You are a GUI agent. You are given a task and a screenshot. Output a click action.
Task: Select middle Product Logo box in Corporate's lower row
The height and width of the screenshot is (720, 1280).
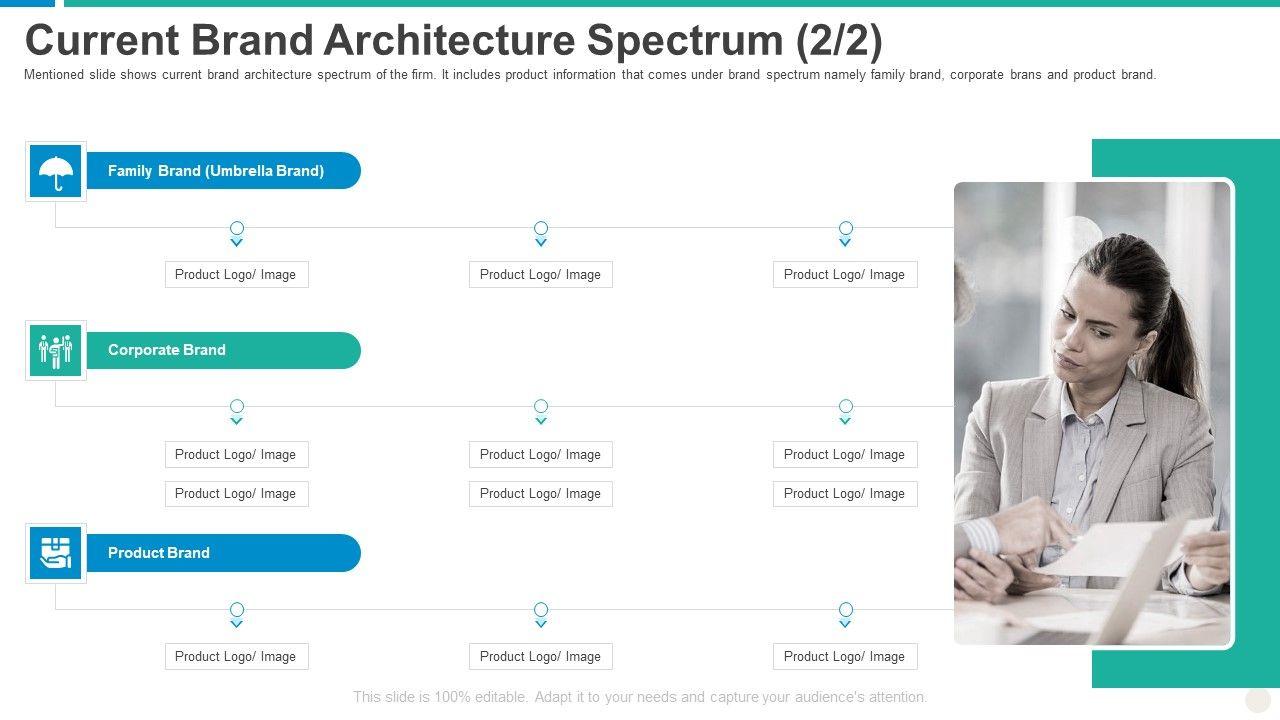541,494
